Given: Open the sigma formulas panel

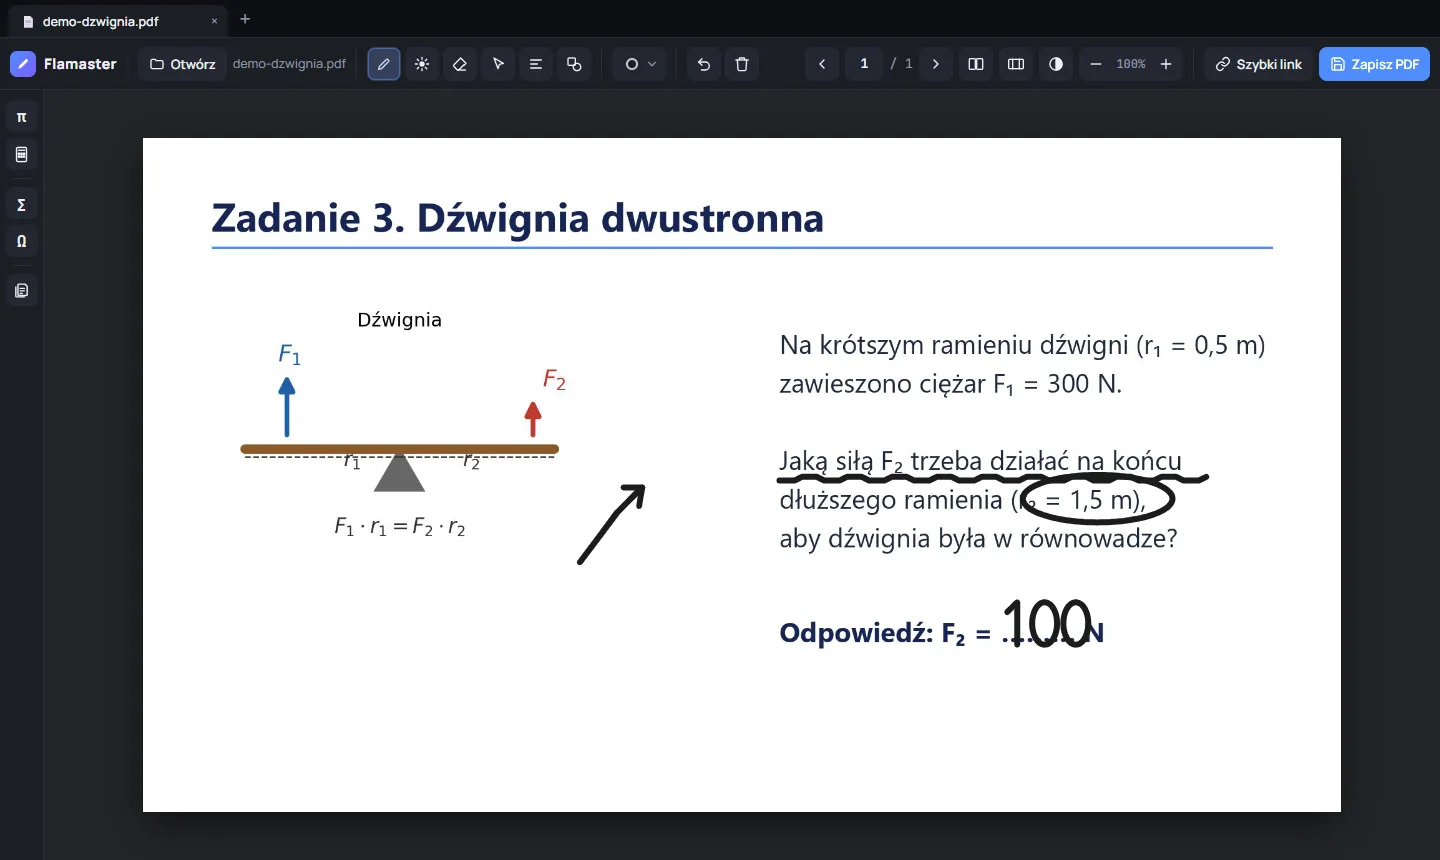Looking at the screenshot, I should click(x=22, y=204).
